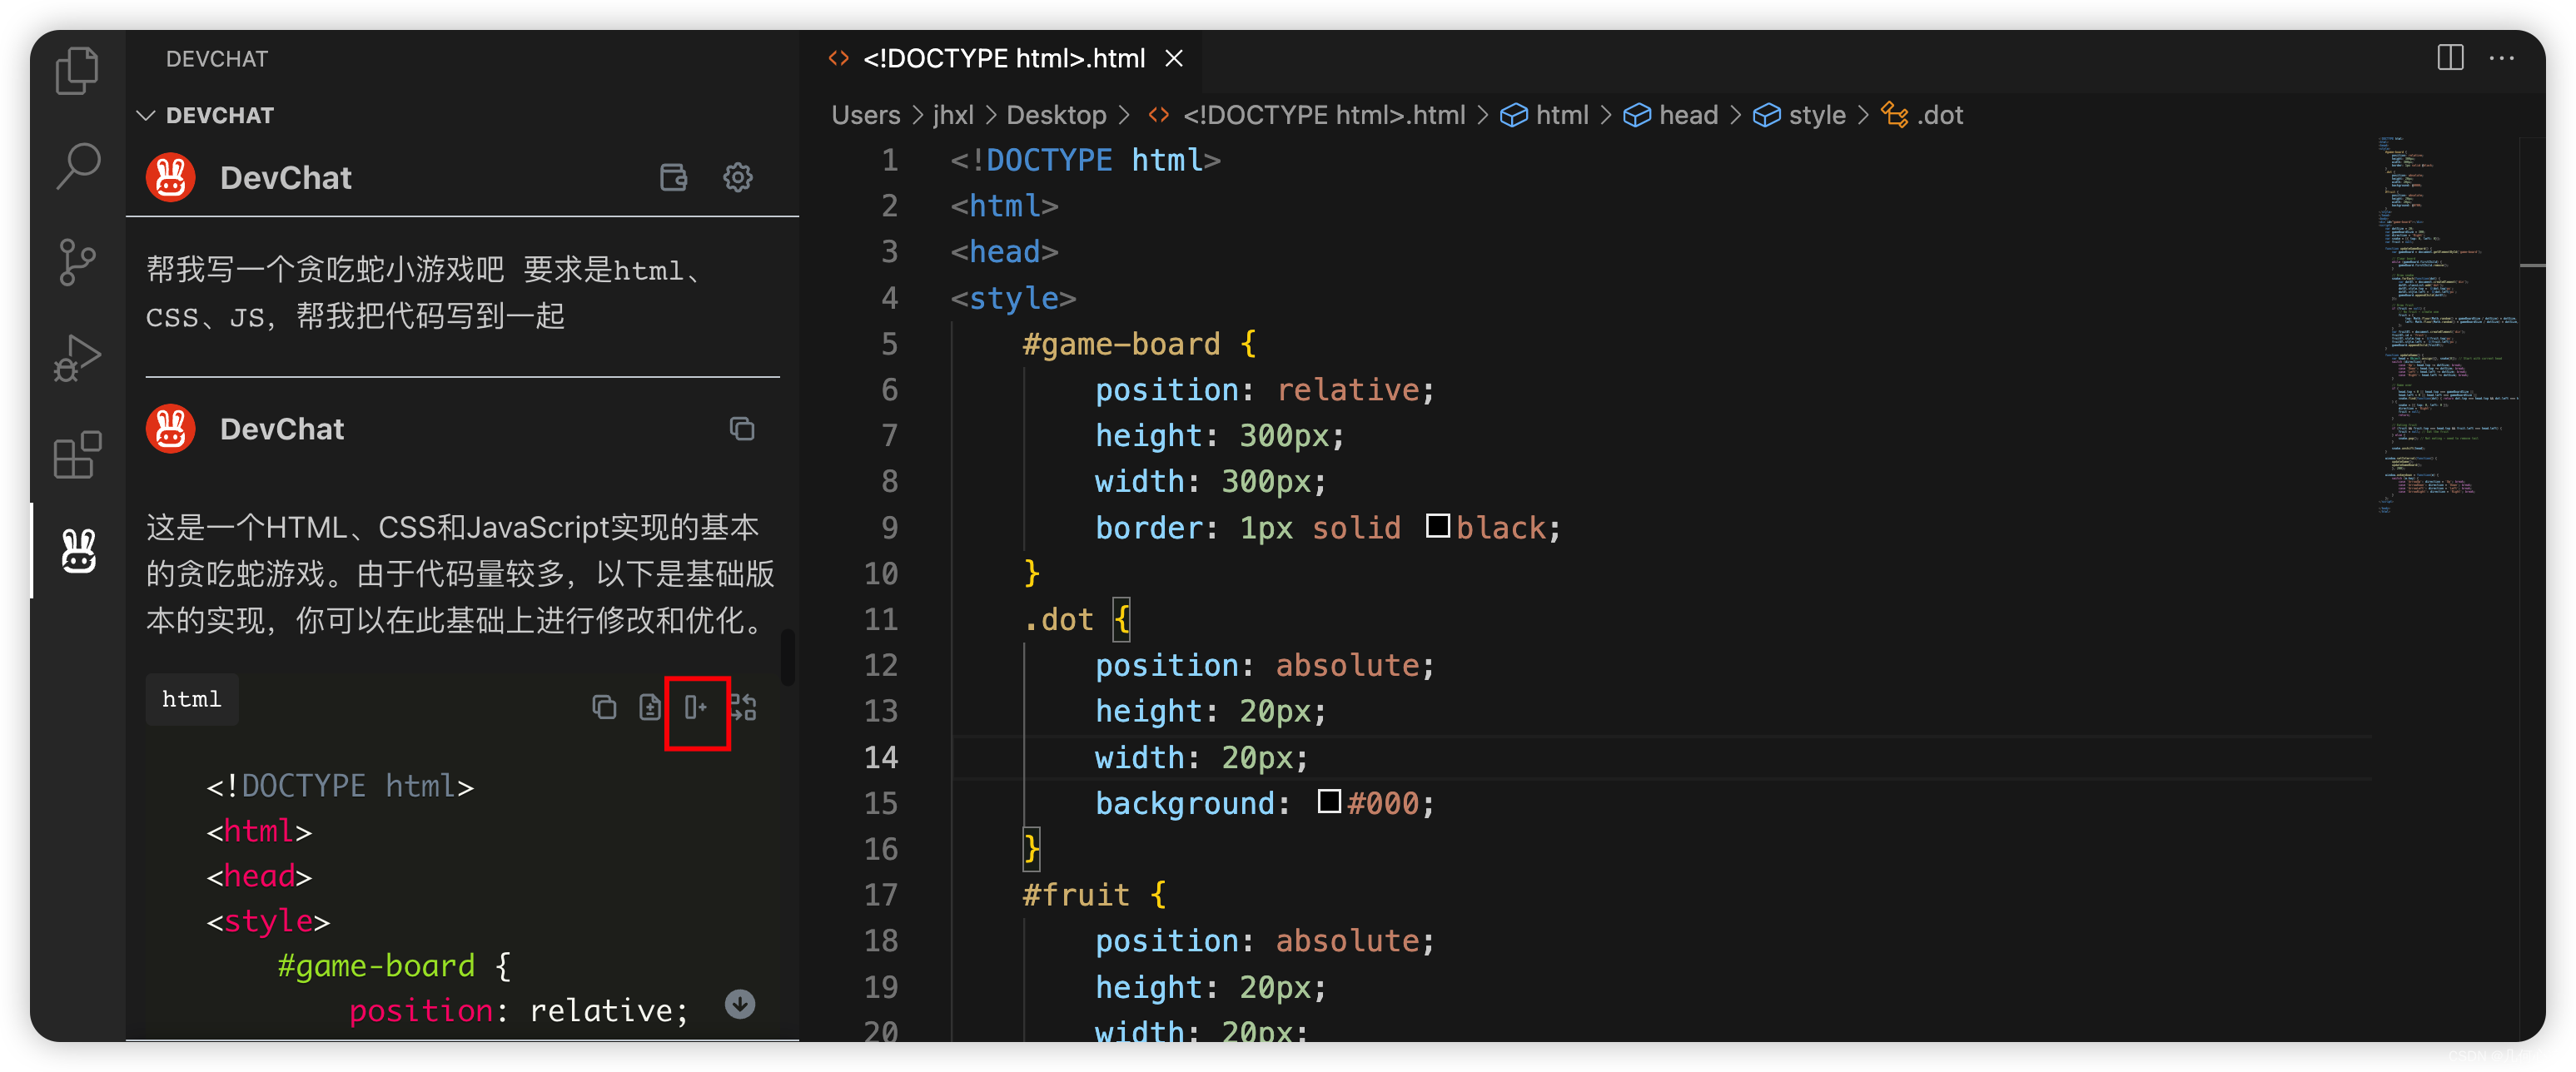Click line number 14 in gutter
The width and height of the screenshot is (2576, 1072).
881,757
